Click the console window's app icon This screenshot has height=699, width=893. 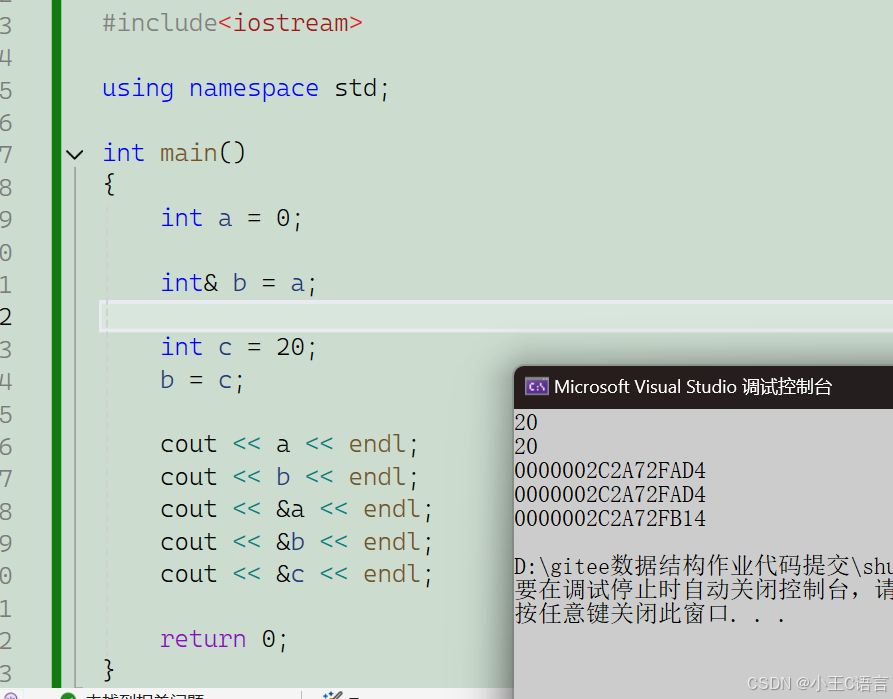click(536, 387)
